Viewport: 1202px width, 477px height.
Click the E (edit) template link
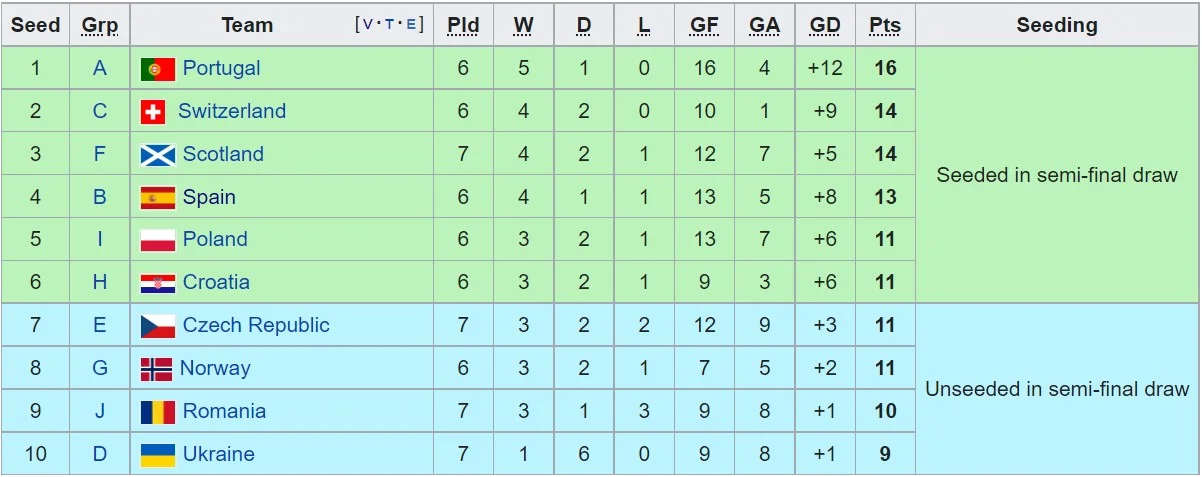[411, 25]
